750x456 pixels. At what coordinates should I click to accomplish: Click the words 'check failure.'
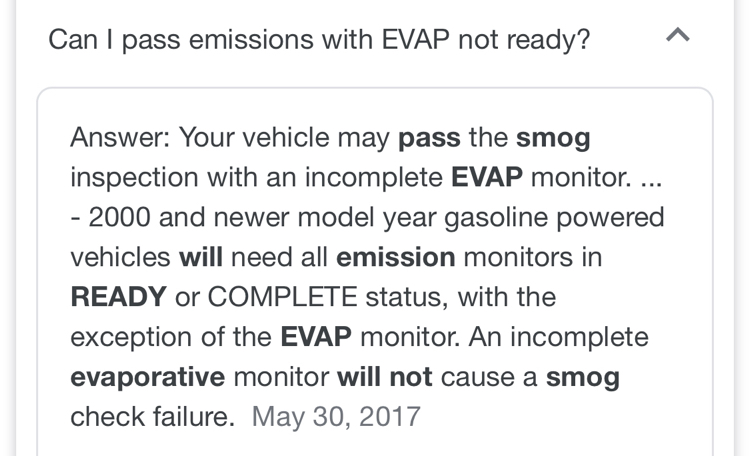(152, 416)
